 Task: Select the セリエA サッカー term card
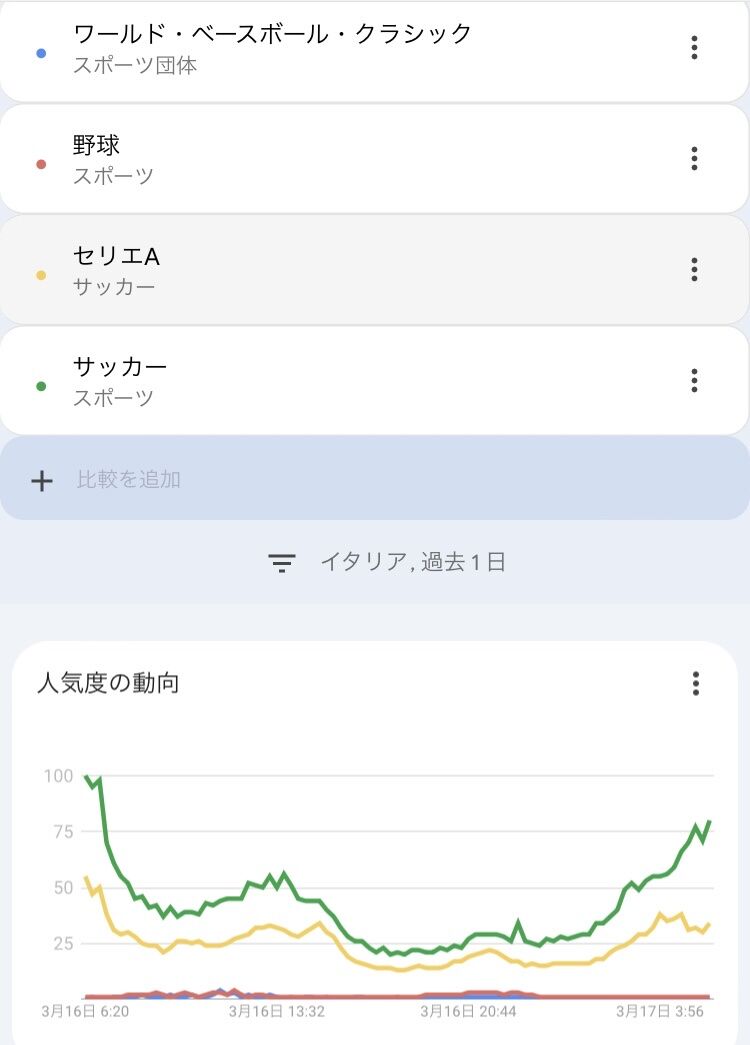(x=375, y=270)
